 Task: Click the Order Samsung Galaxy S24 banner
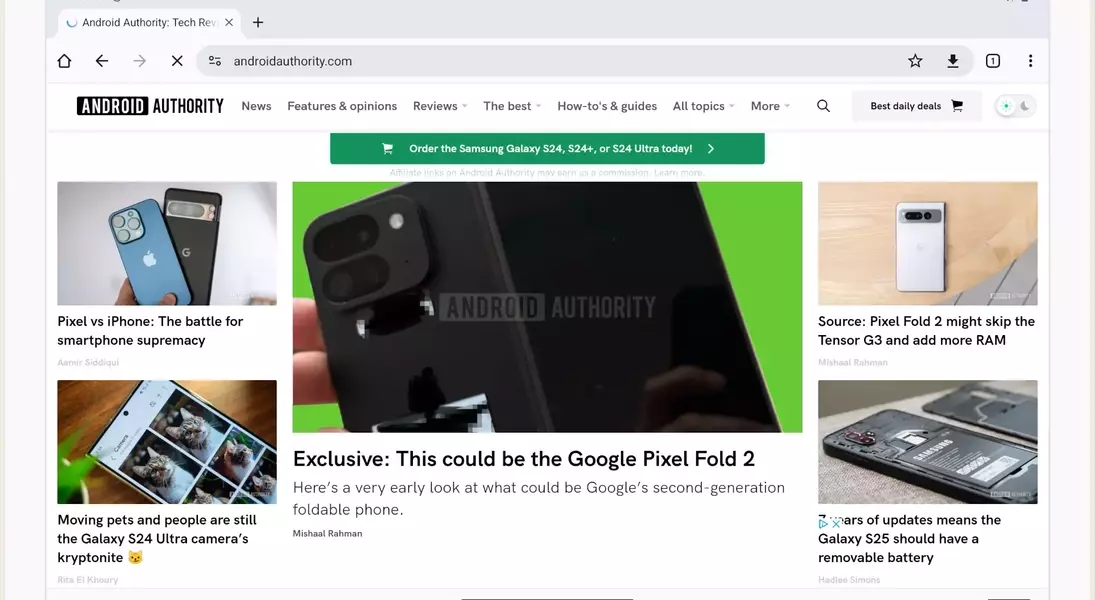(548, 149)
